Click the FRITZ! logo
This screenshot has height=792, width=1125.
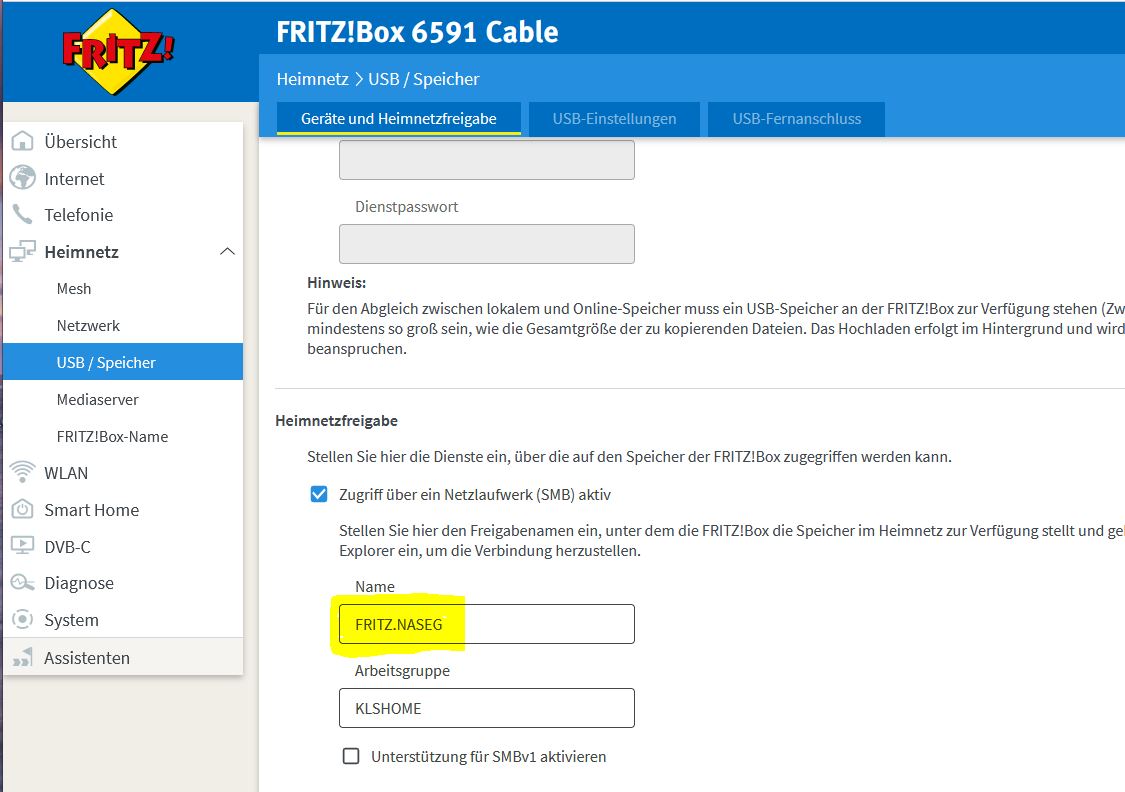(118, 52)
